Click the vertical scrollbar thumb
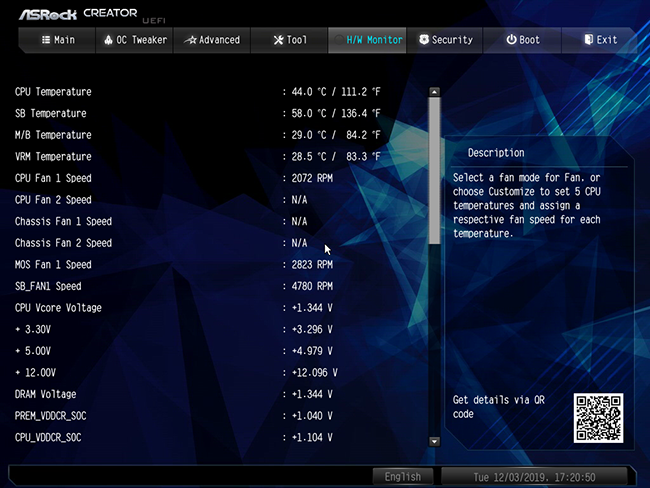This screenshot has width=650, height=488. 434,171
